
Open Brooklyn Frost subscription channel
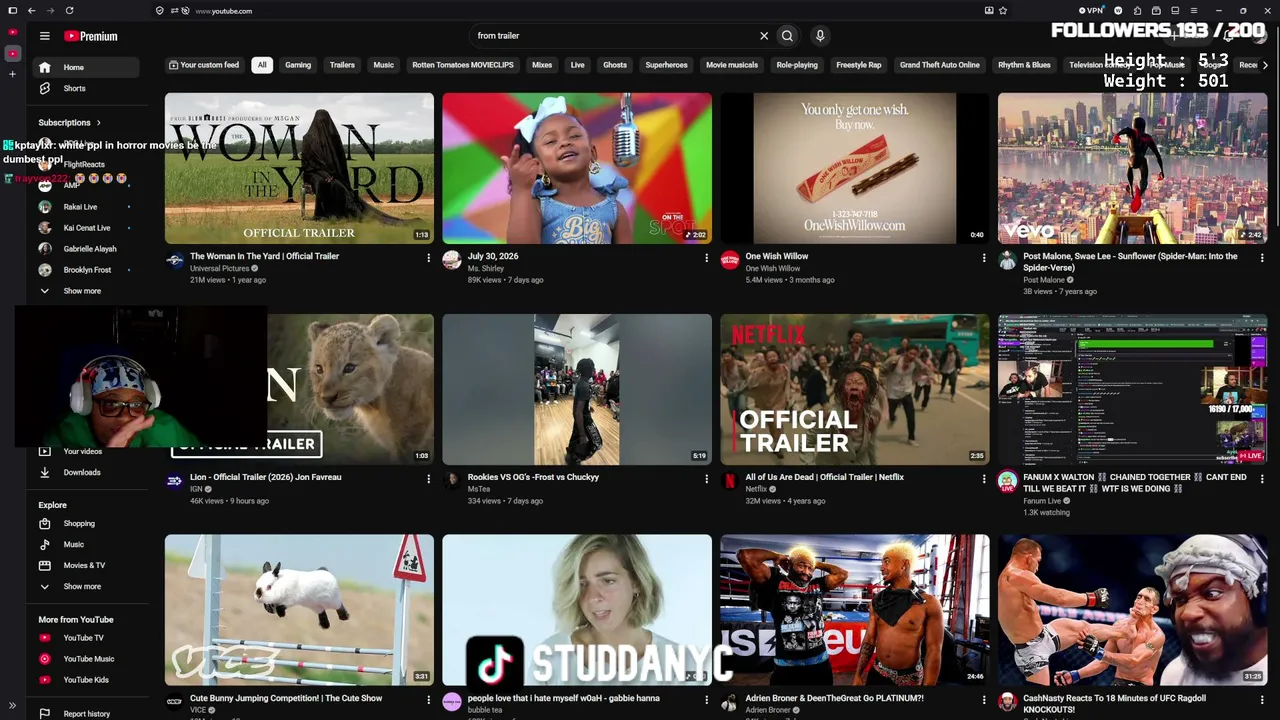(84, 270)
